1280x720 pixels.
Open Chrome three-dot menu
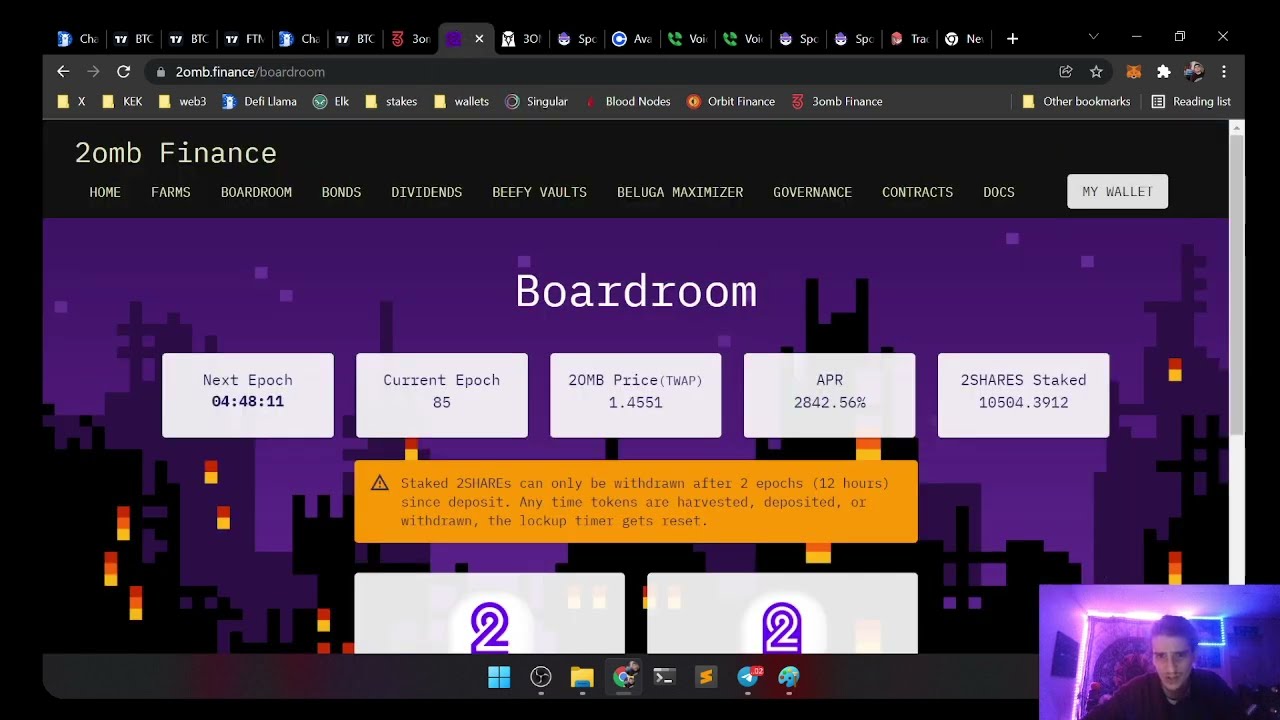[x=1223, y=71]
